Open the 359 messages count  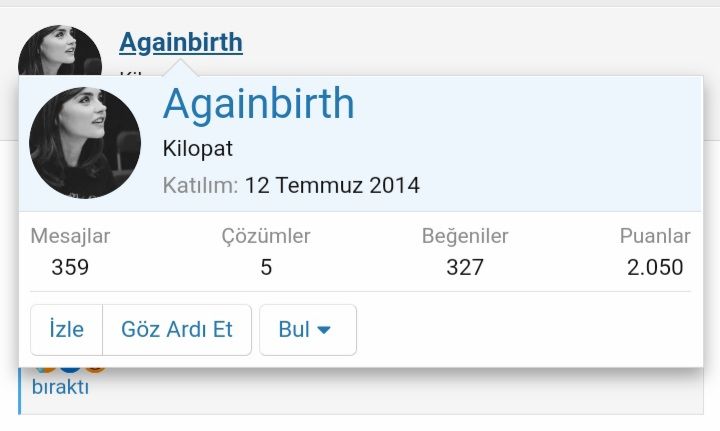[x=70, y=267]
